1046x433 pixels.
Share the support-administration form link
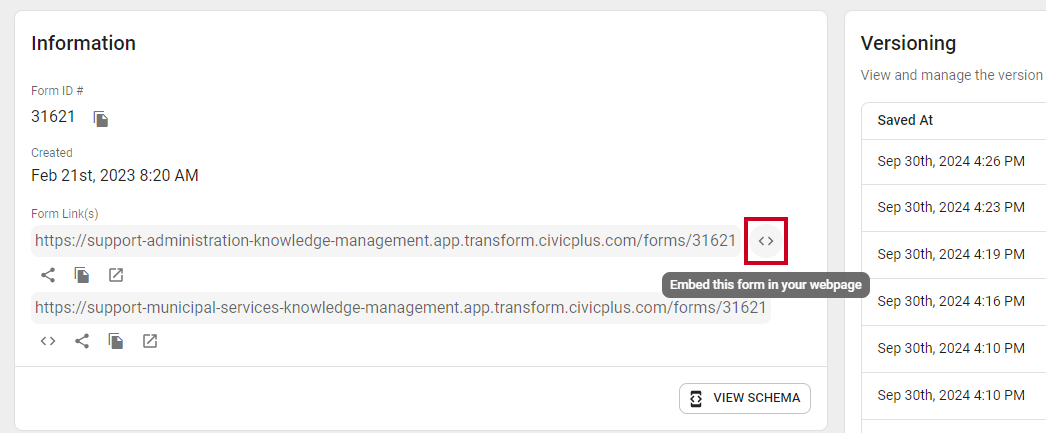click(48, 275)
